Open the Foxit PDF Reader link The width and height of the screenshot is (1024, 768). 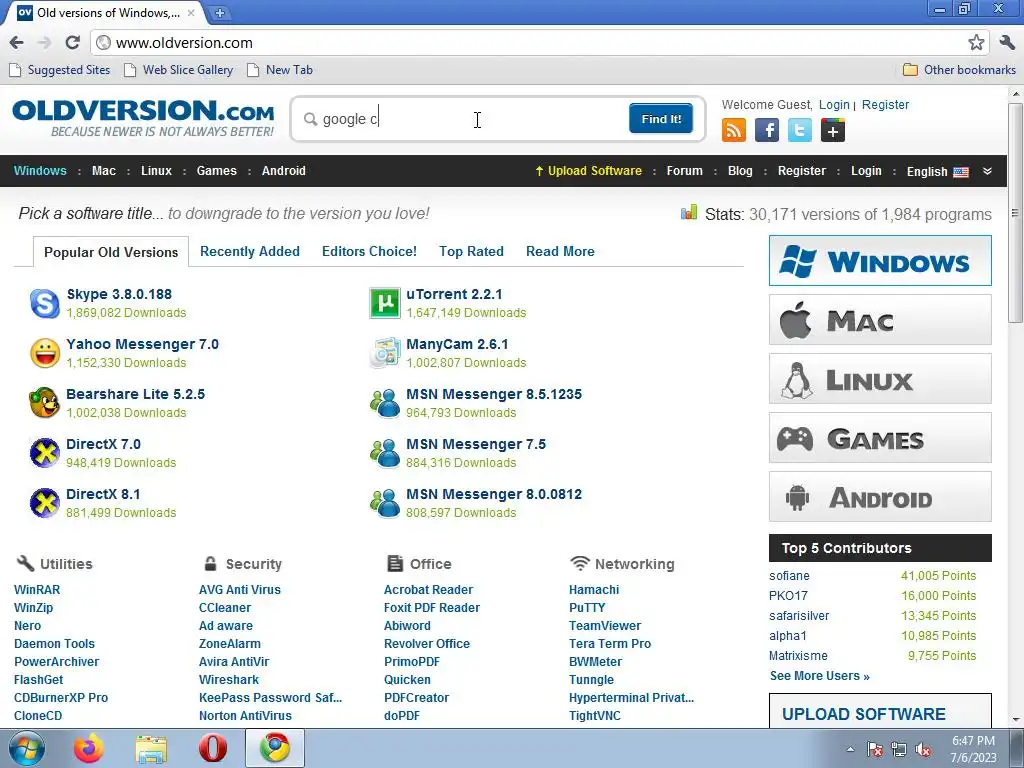tap(432, 607)
